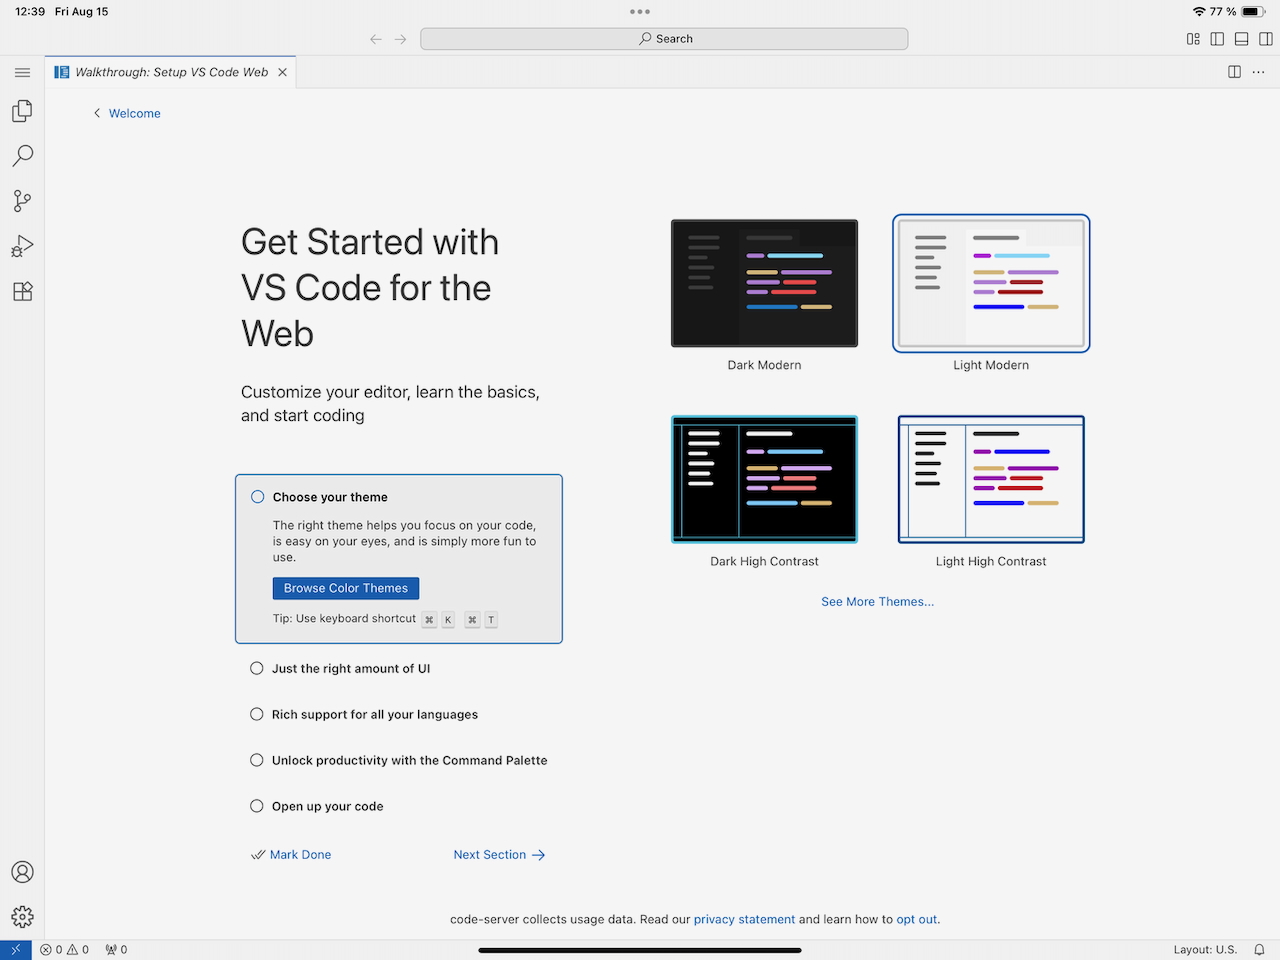
Task: Click the 'Choose your theme' heading text
Action: (330, 497)
